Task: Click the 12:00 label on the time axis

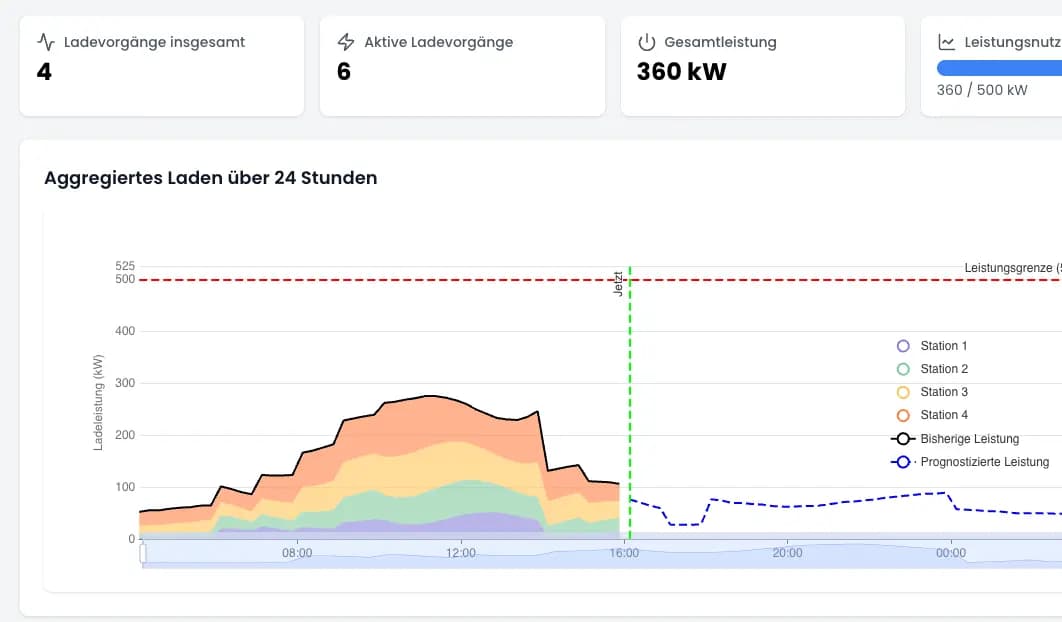Action: 461,553
